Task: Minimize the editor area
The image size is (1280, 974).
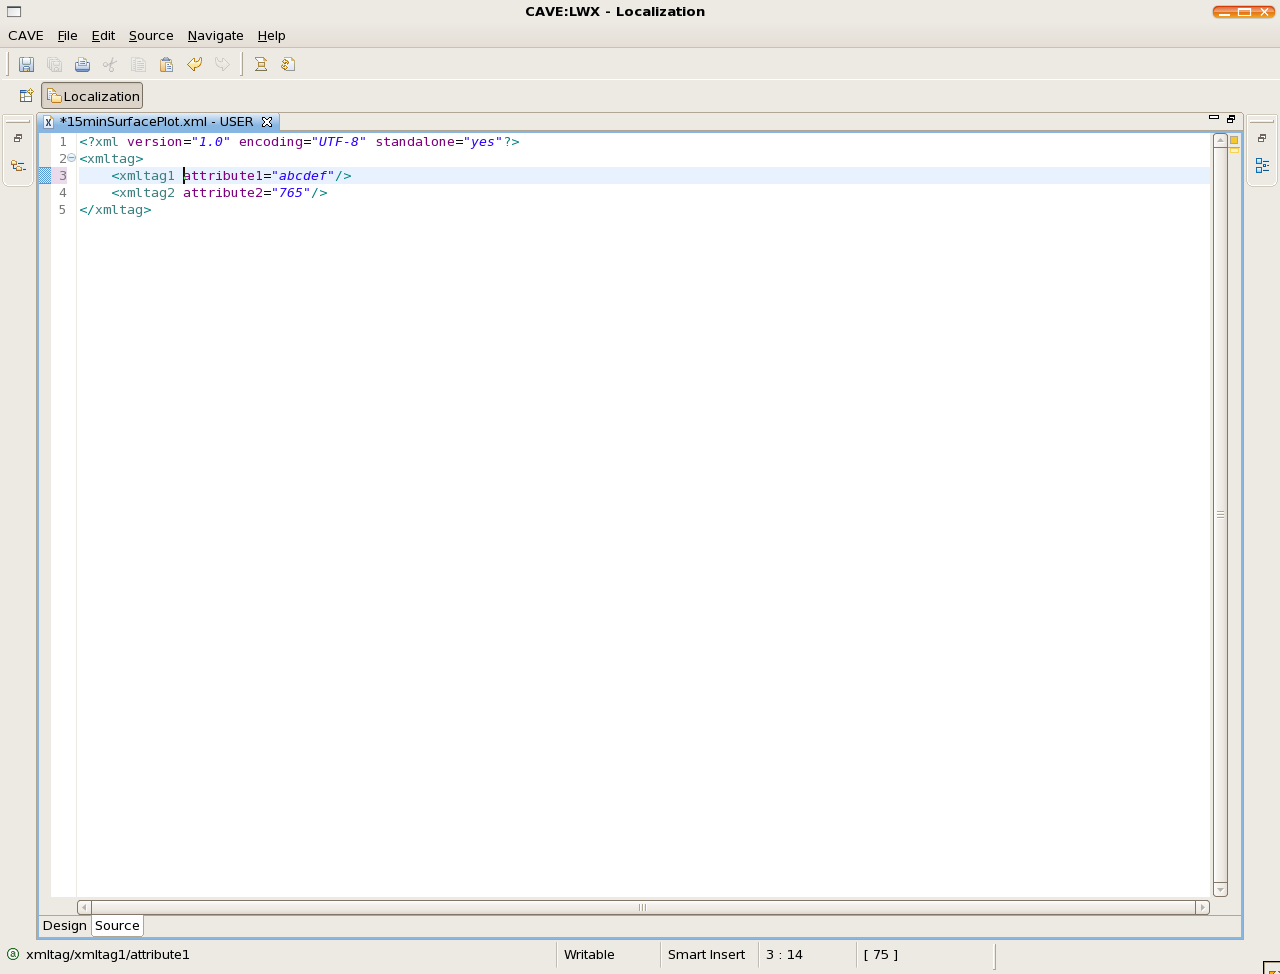Action: 1214,118
